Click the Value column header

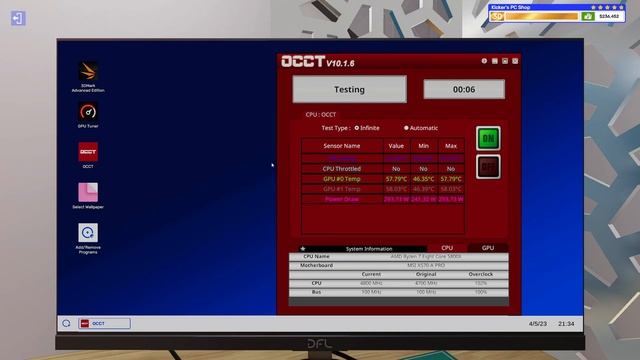[x=396, y=146]
